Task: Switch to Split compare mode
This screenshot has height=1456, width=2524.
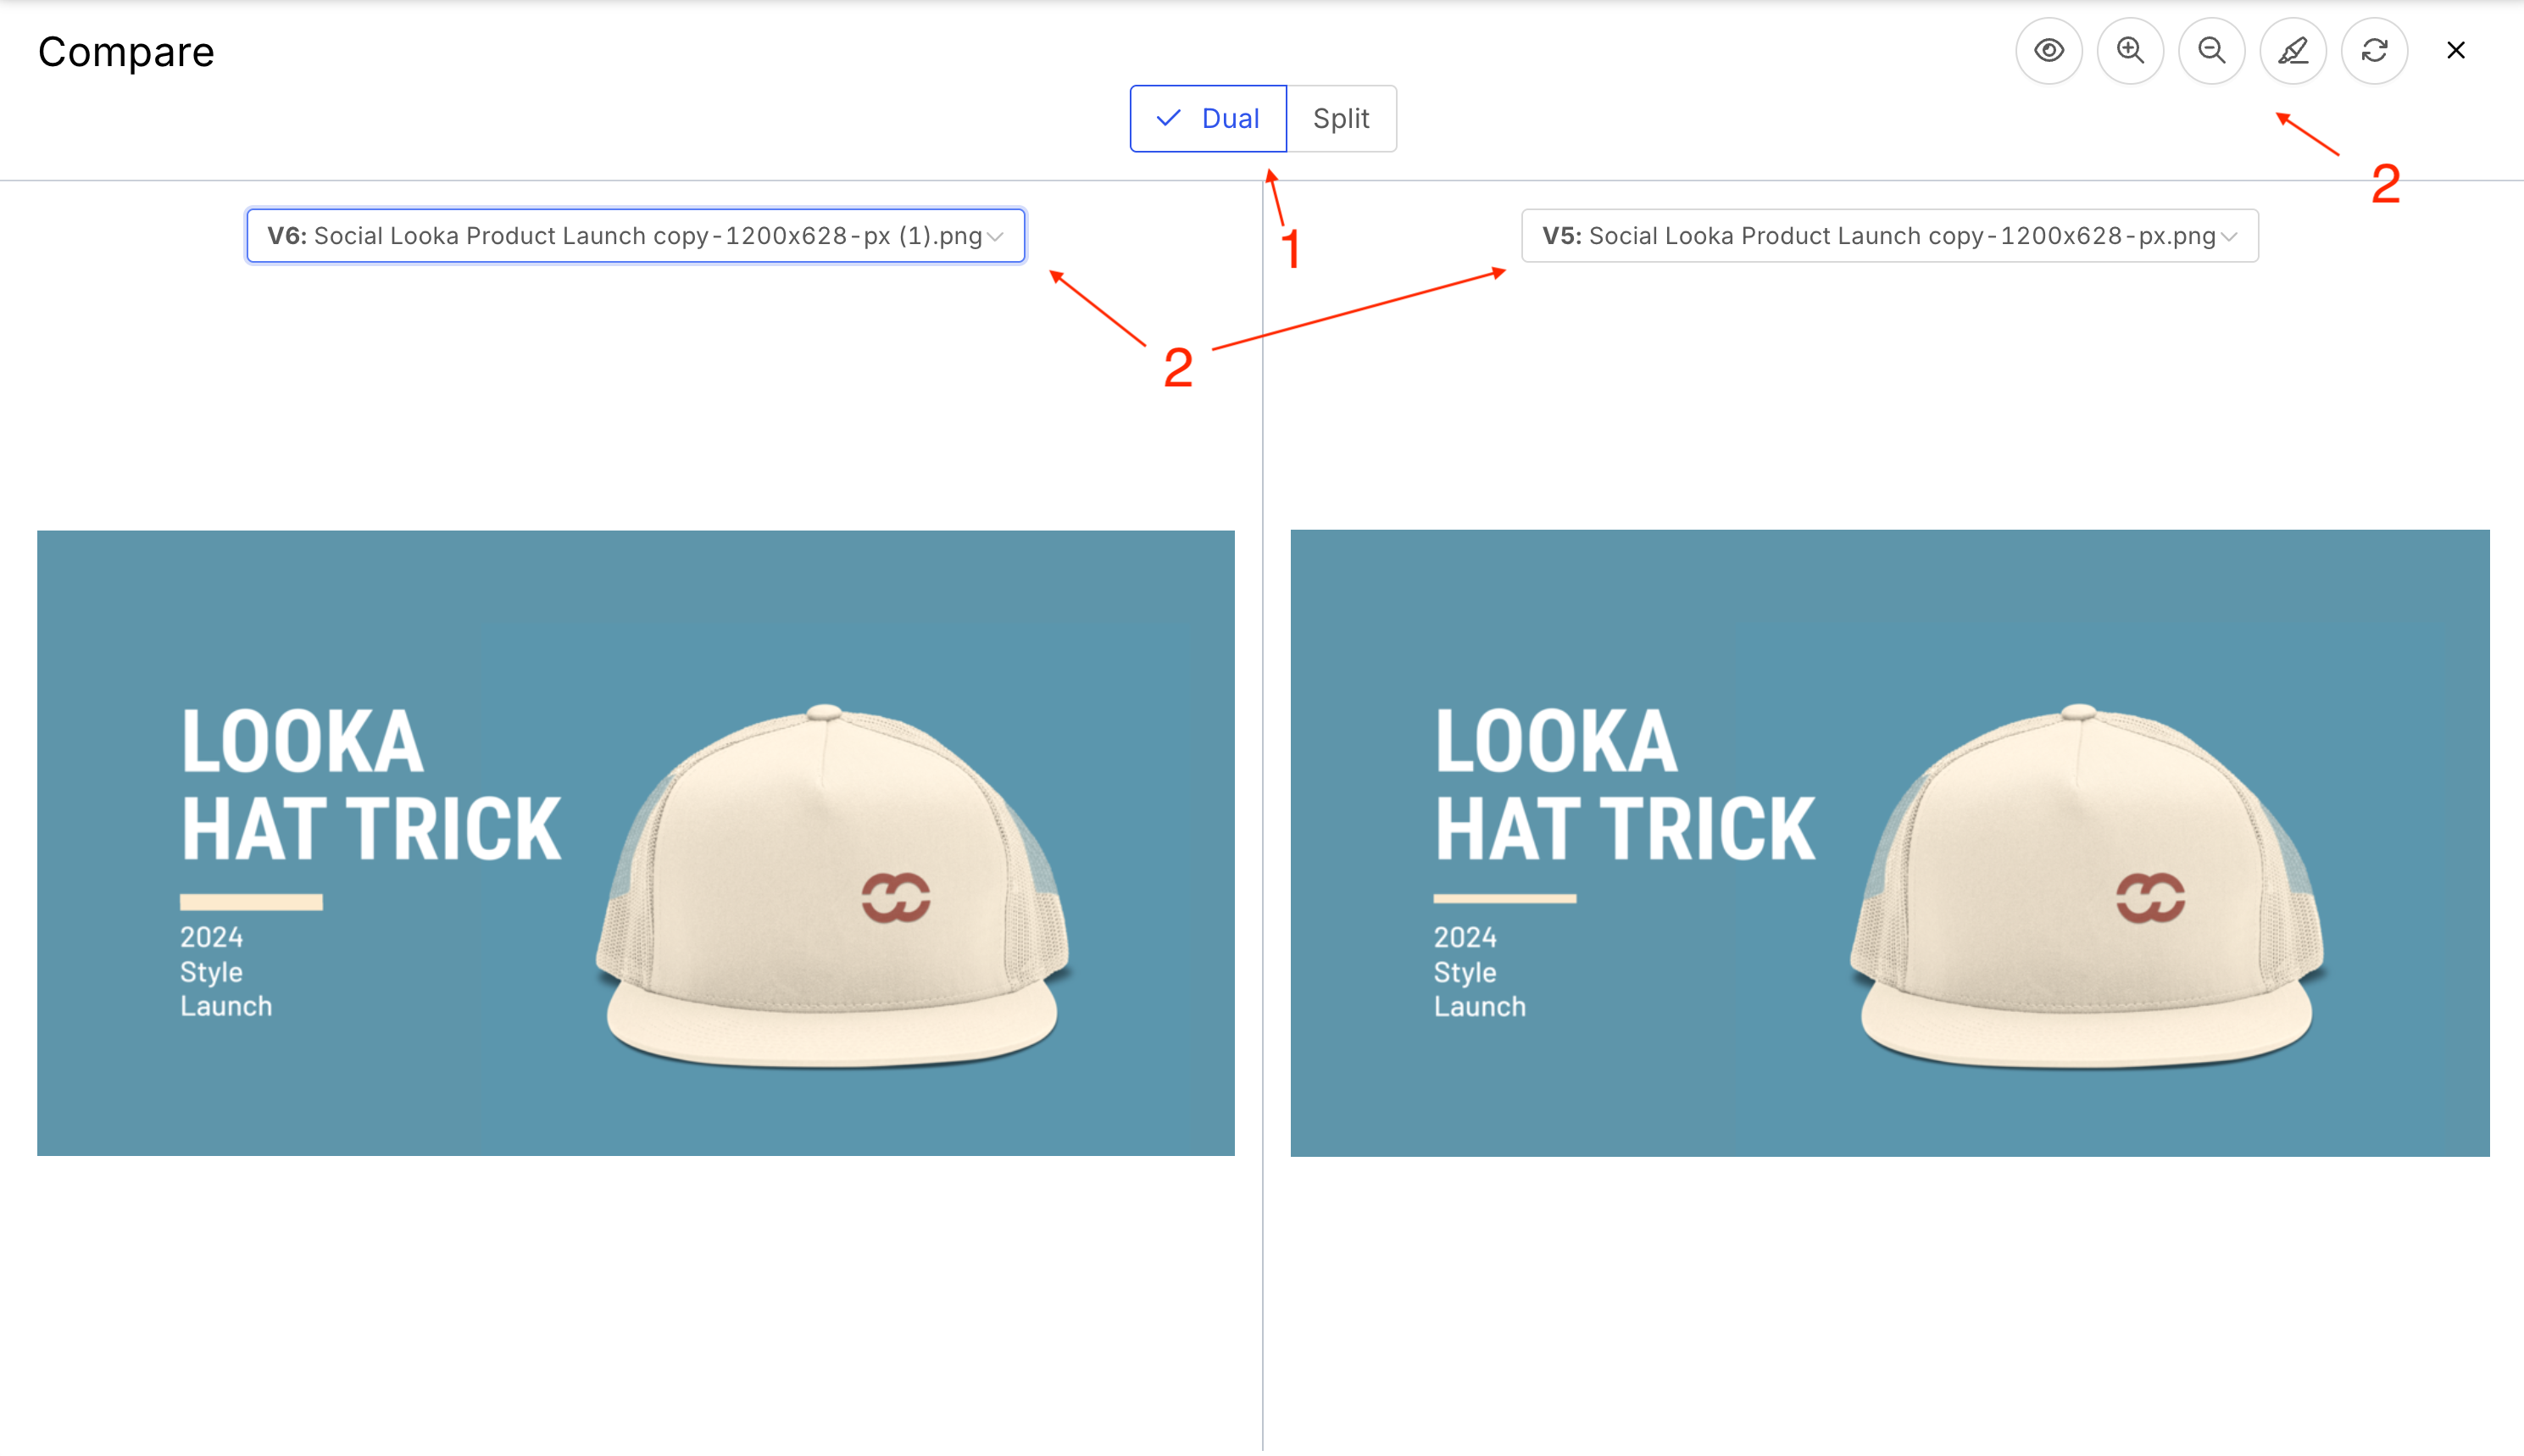Action: click(1340, 118)
